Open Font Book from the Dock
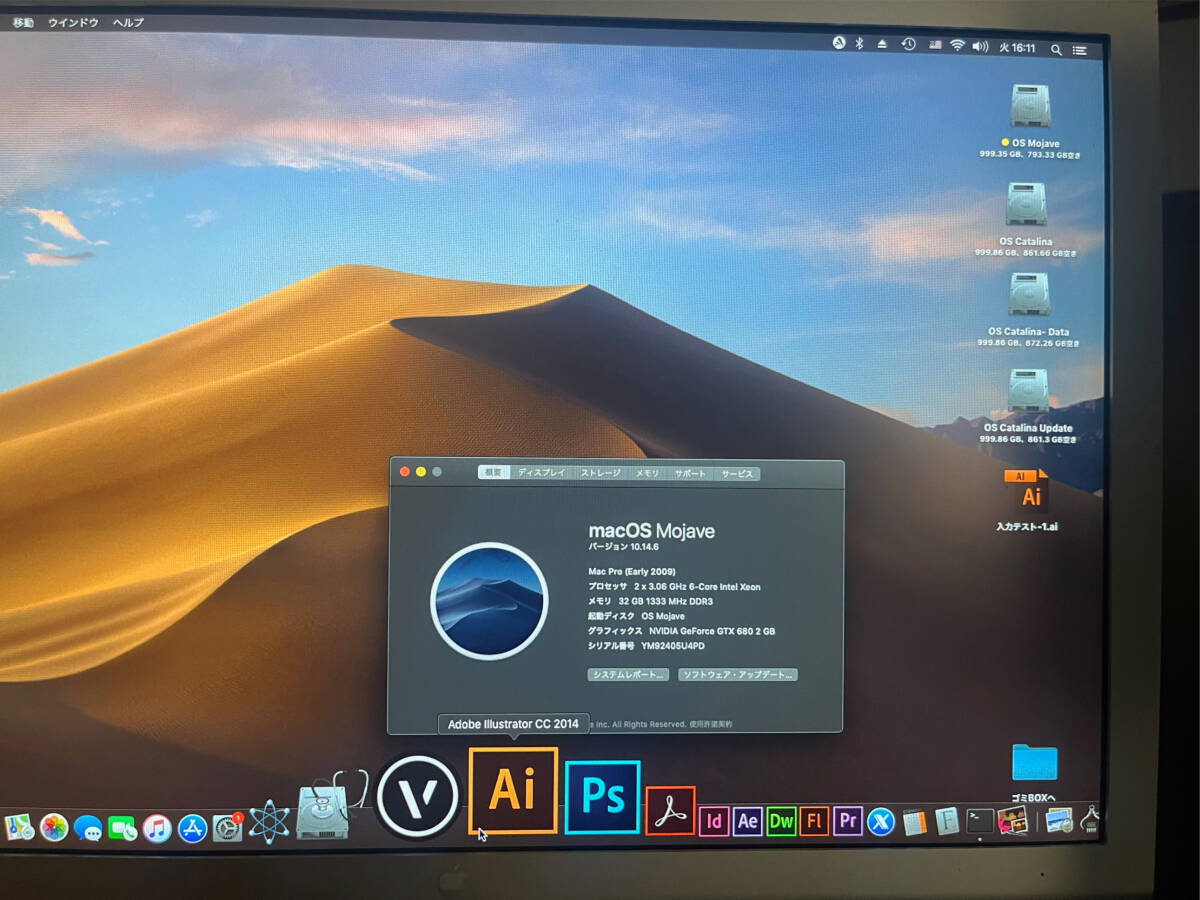This screenshot has height=900, width=1200. pyautogui.click(x=947, y=821)
